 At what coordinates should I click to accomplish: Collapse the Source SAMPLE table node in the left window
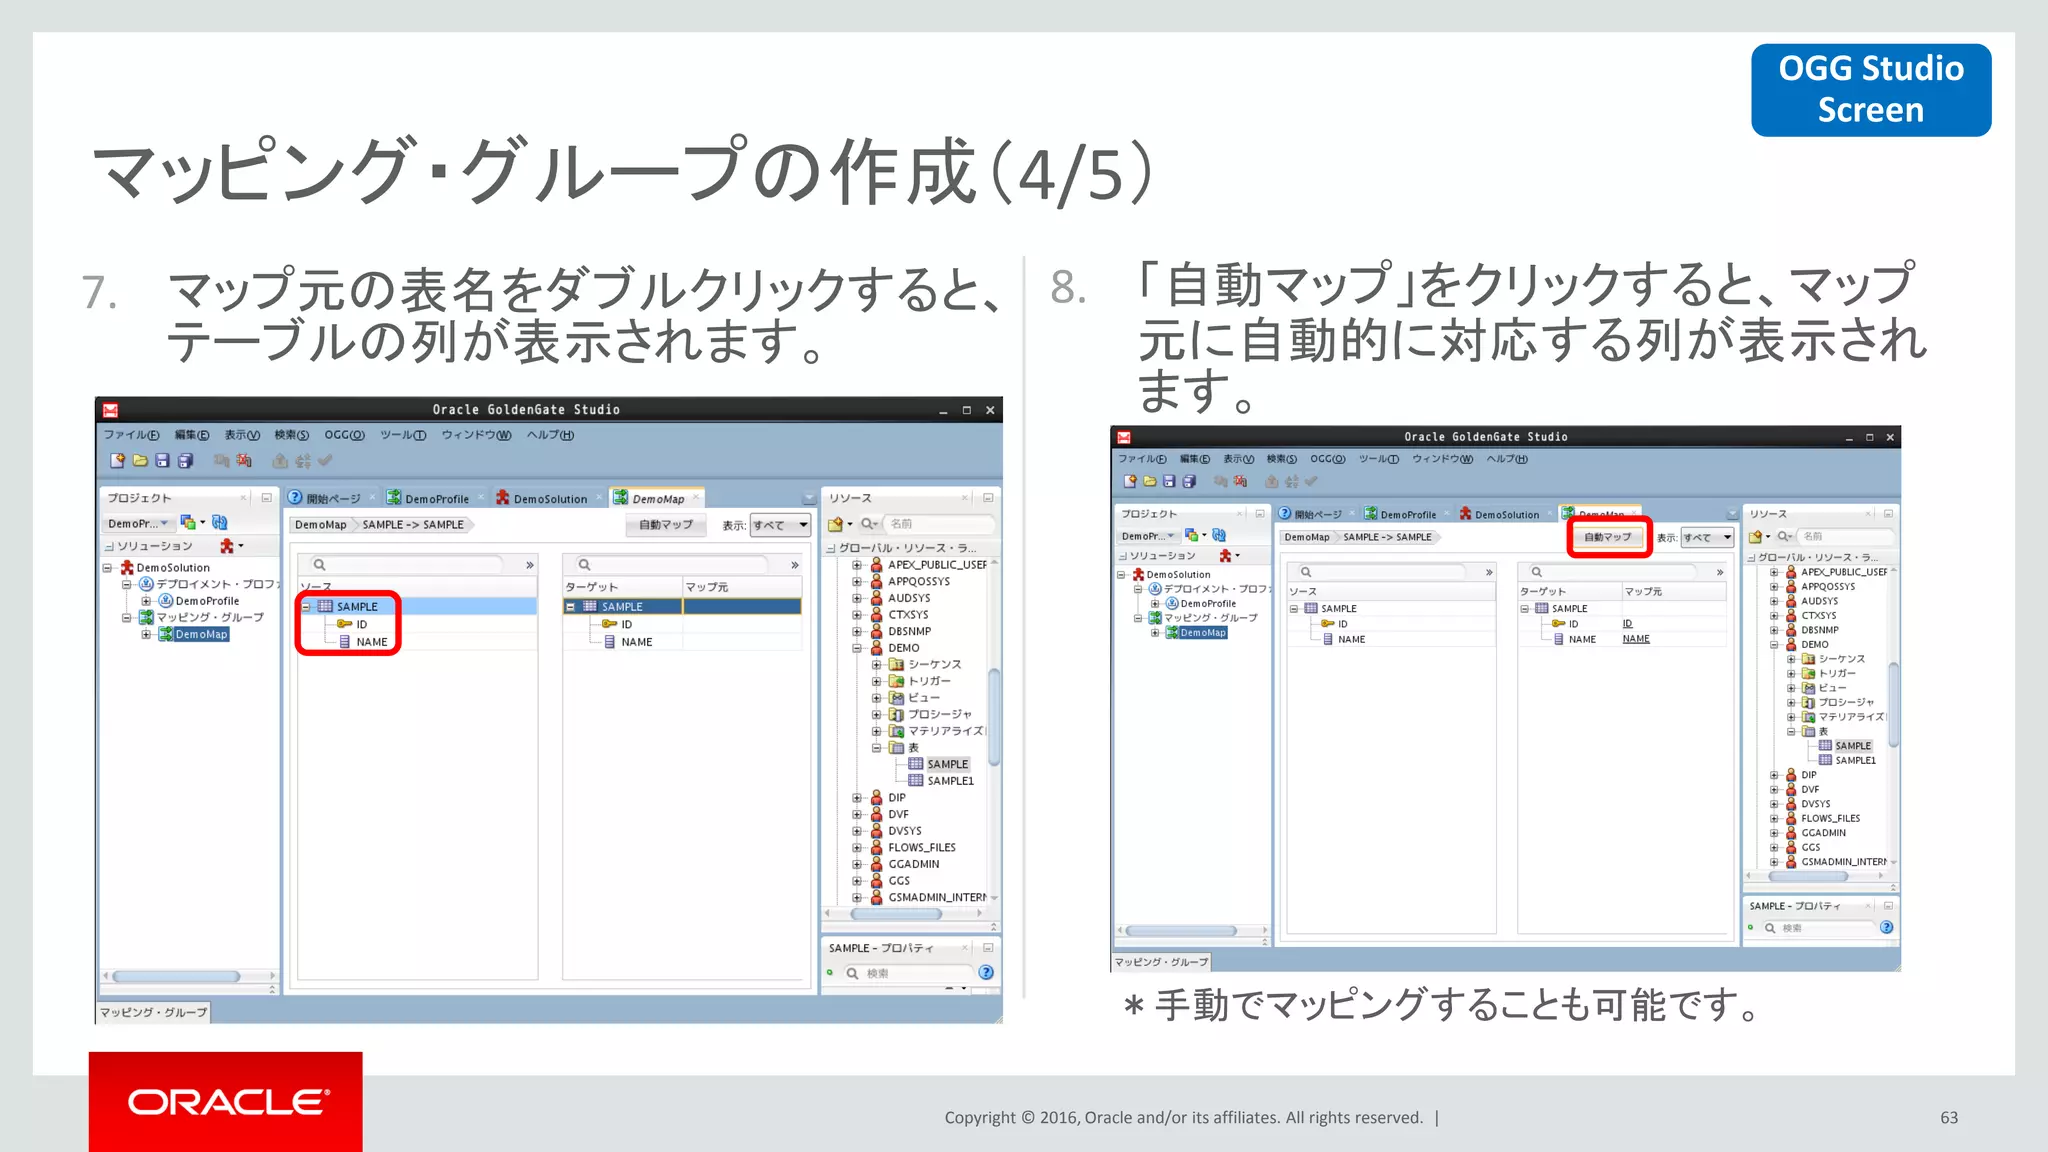coord(306,607)
